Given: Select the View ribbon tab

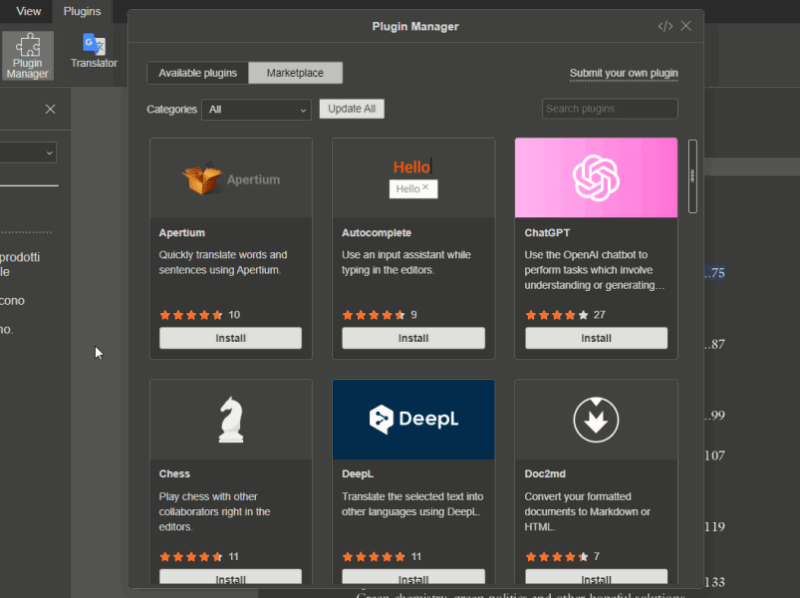Looking at the screenshot, I should [x=26, y=11].
